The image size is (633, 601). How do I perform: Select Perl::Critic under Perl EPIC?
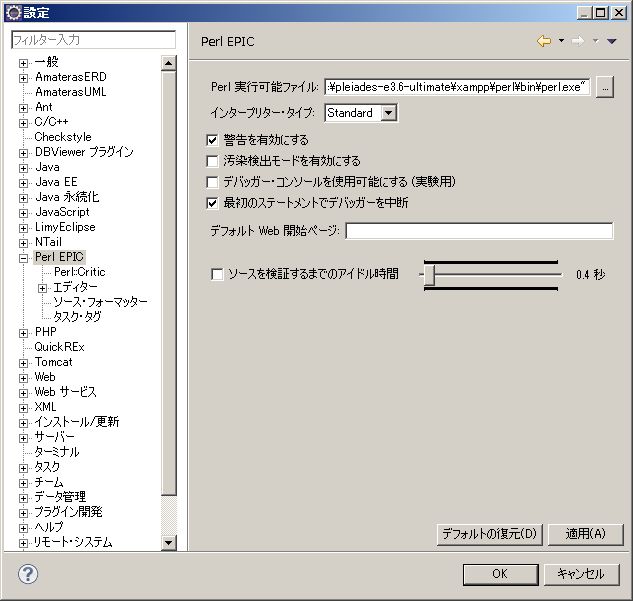click(80, 272)
